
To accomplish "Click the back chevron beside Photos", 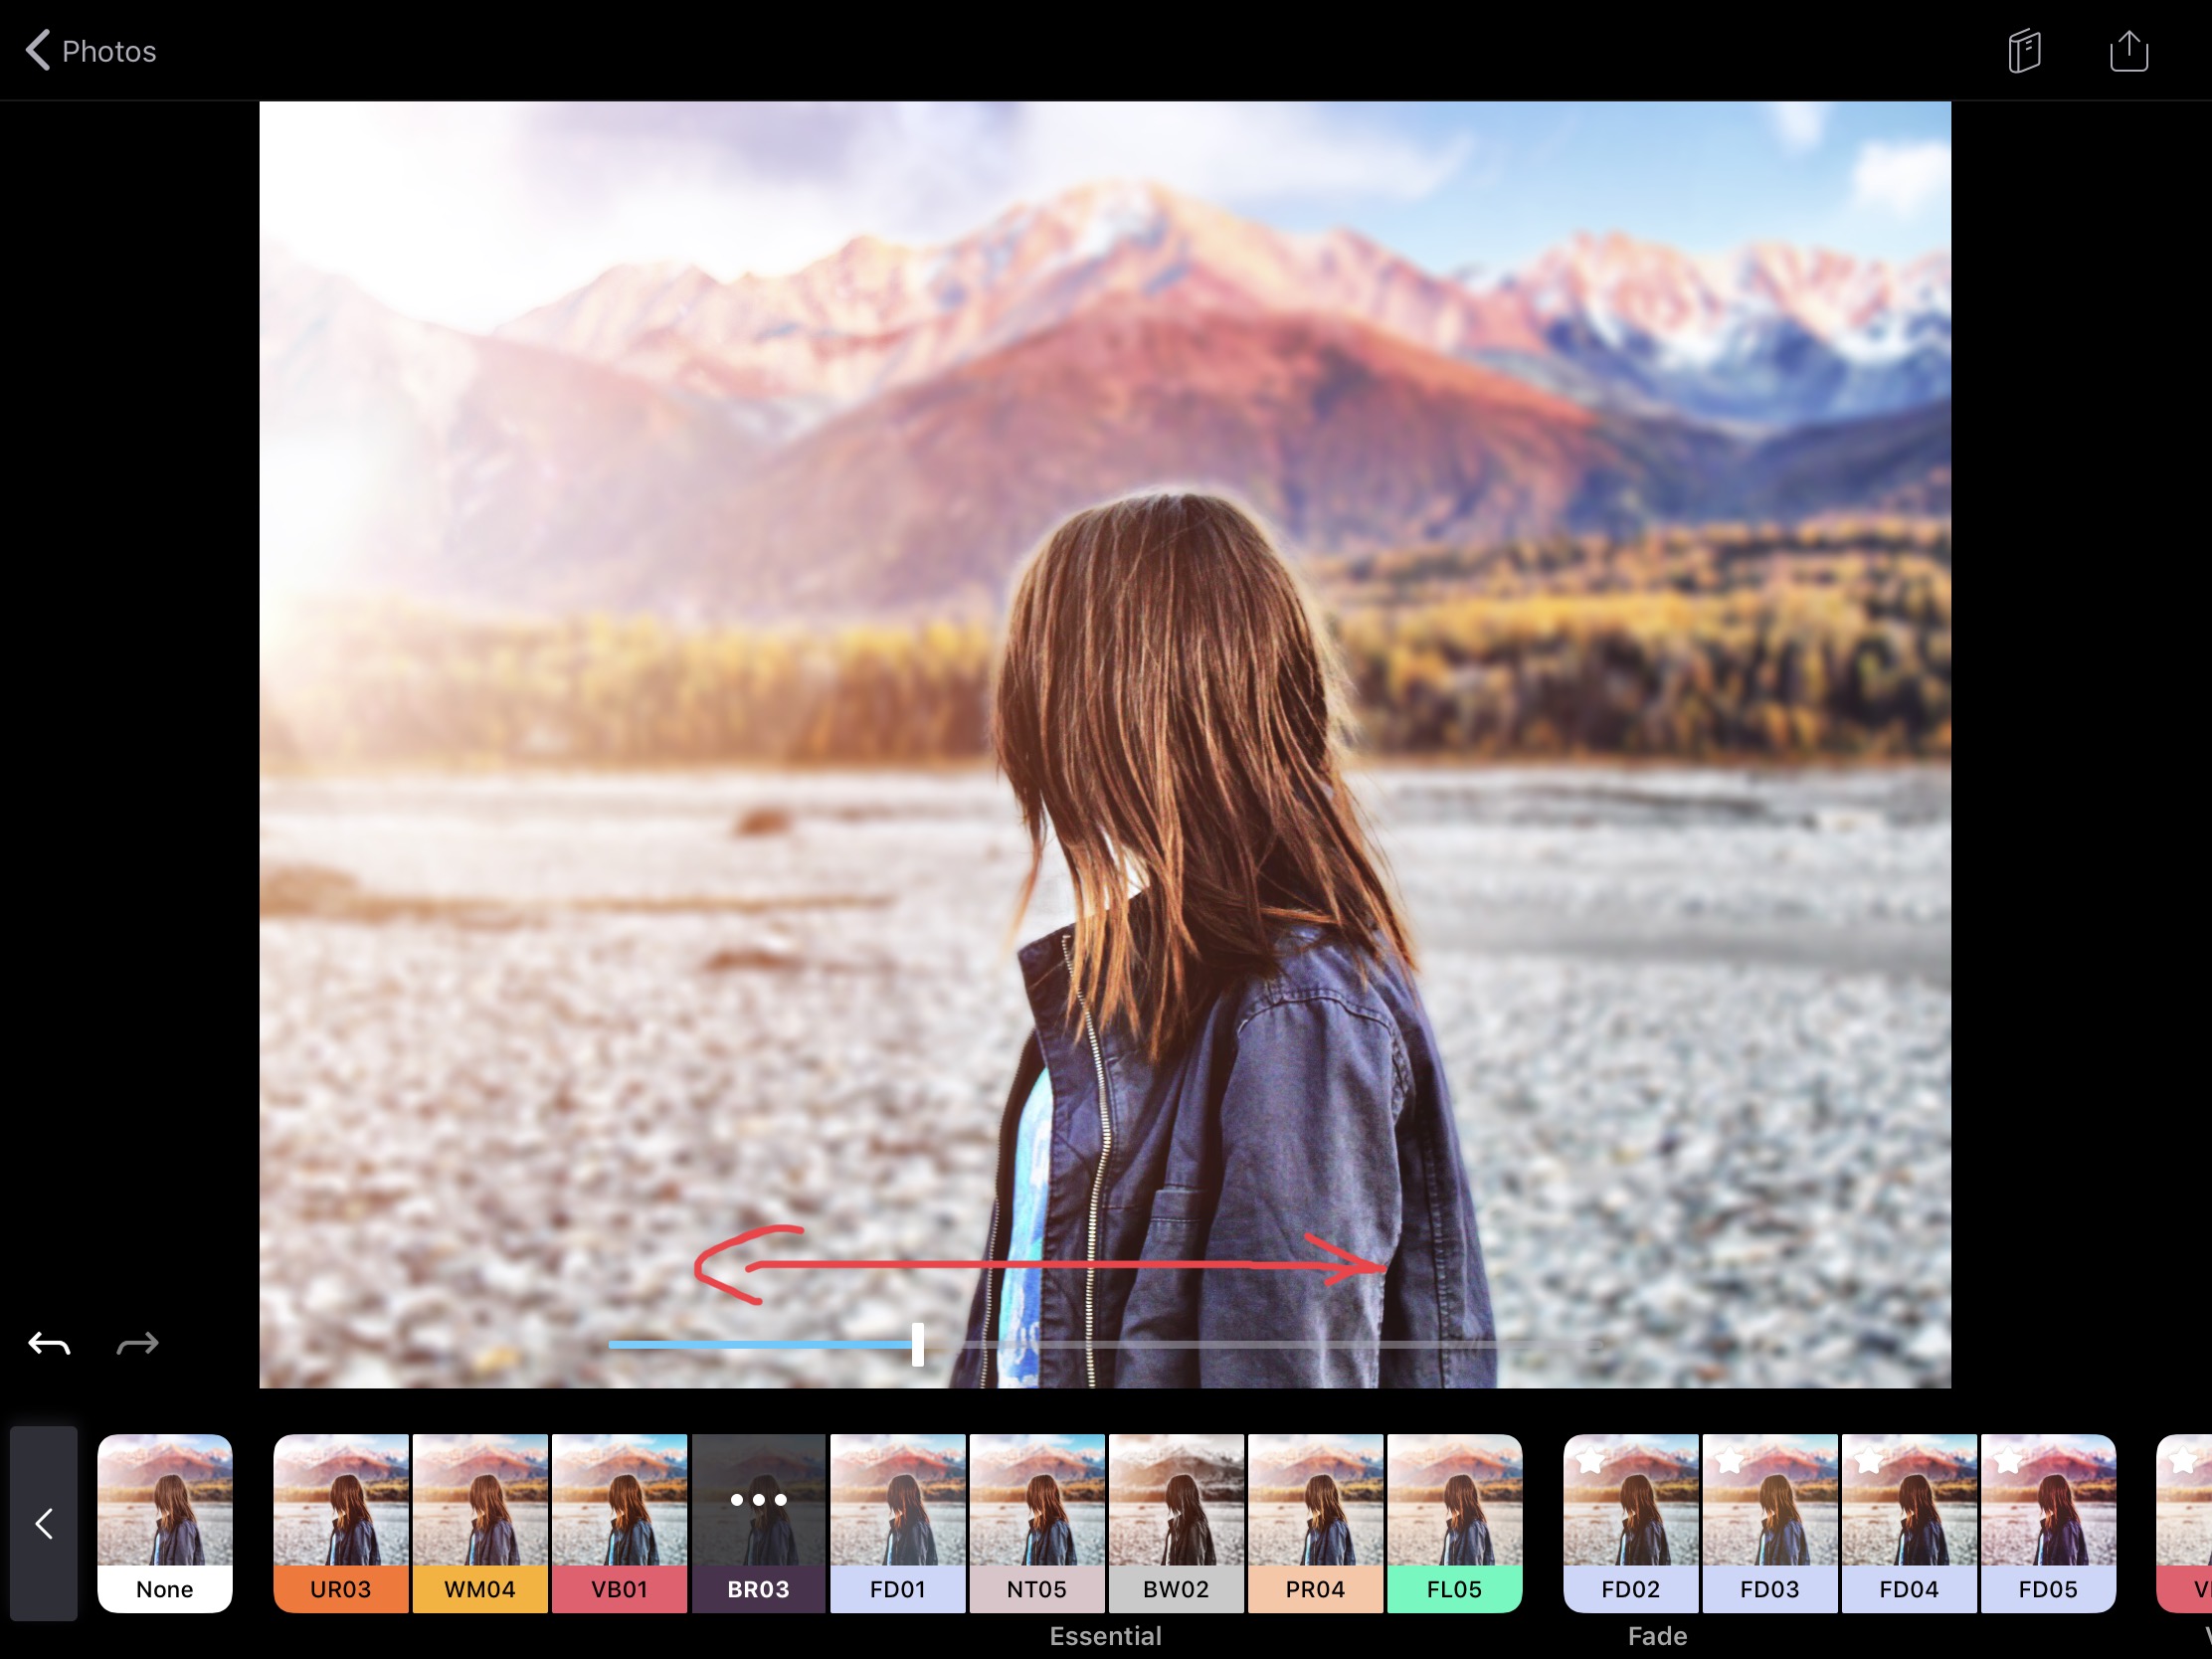I will coord(37,50).
